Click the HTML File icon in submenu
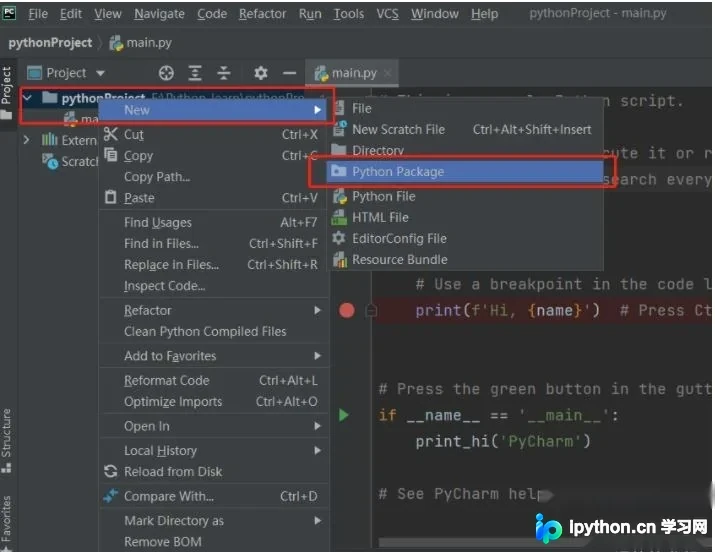The width and height of the screenshot is (715, 552). (x=339, y=217)
